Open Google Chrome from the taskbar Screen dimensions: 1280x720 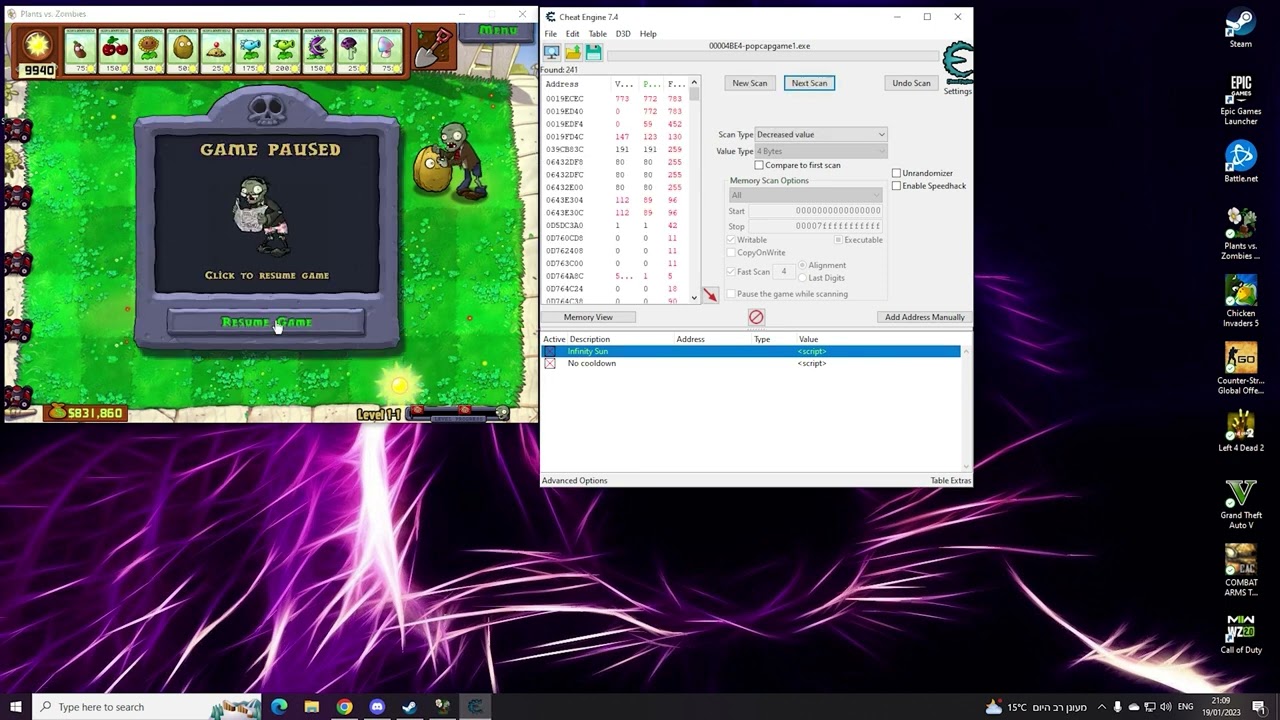point(344,707)
